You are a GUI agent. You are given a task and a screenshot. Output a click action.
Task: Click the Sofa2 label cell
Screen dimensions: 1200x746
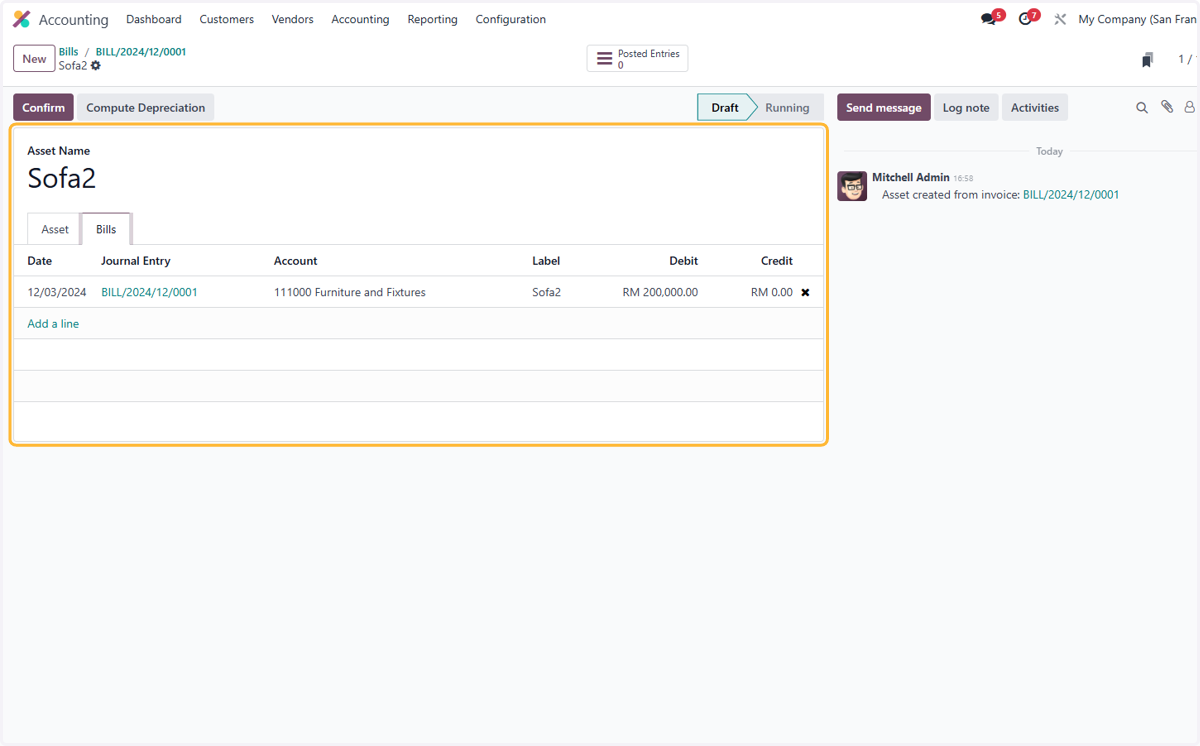point(546,293)
